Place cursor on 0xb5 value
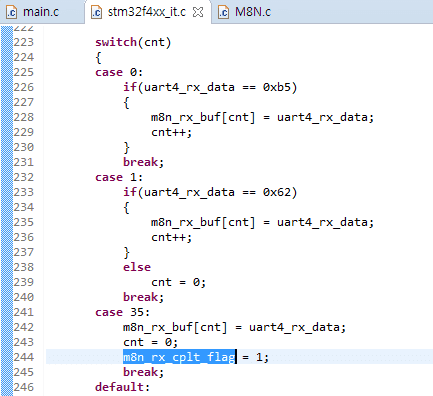The height and width of the screenshot is (396, 433). (x=276, y=87)
